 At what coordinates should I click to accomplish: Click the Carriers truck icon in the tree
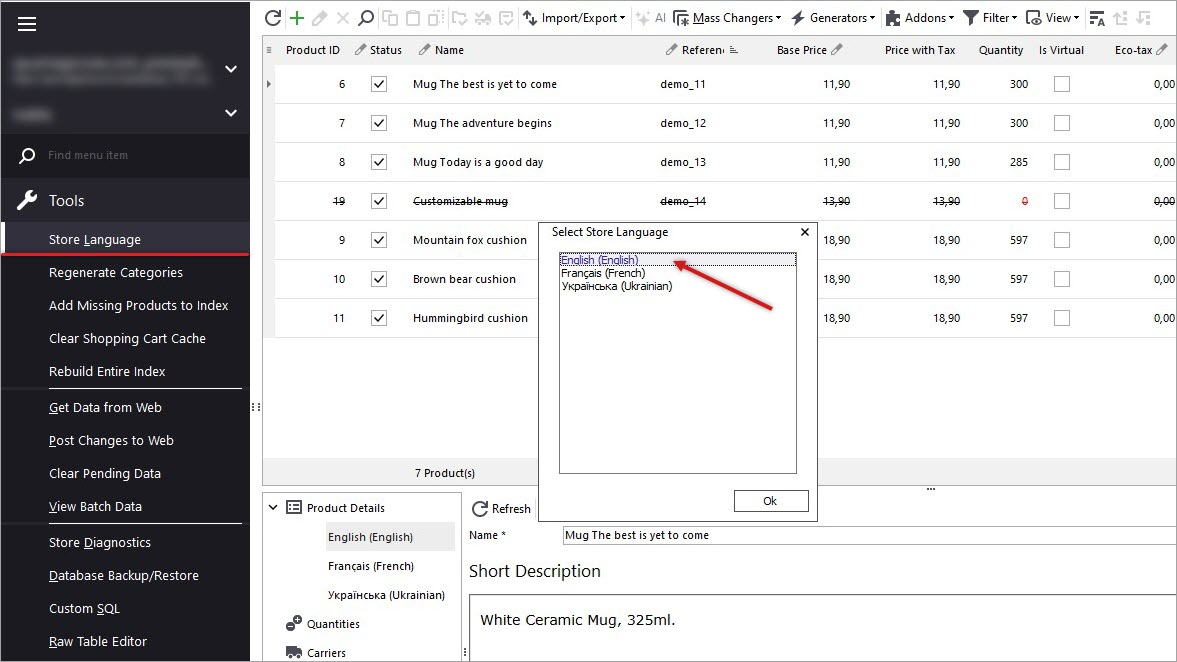pyautogui.click(x=293, y=652)
